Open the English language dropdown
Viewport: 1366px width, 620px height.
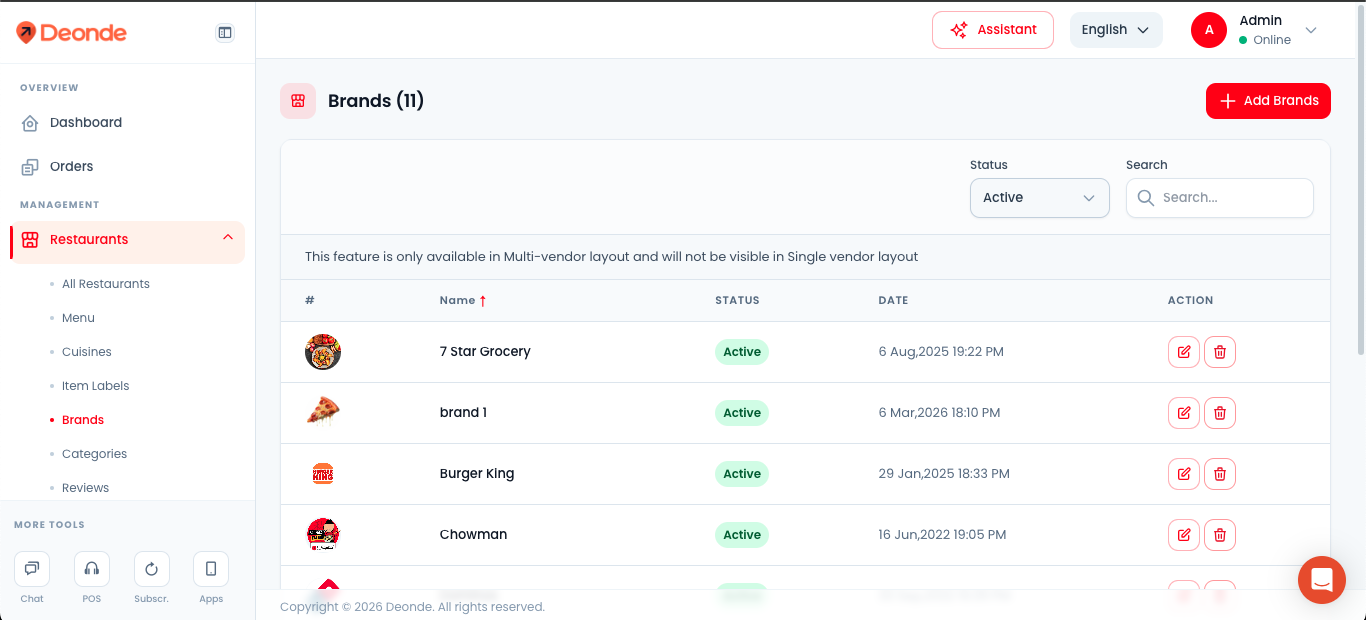pos(1116,30)
